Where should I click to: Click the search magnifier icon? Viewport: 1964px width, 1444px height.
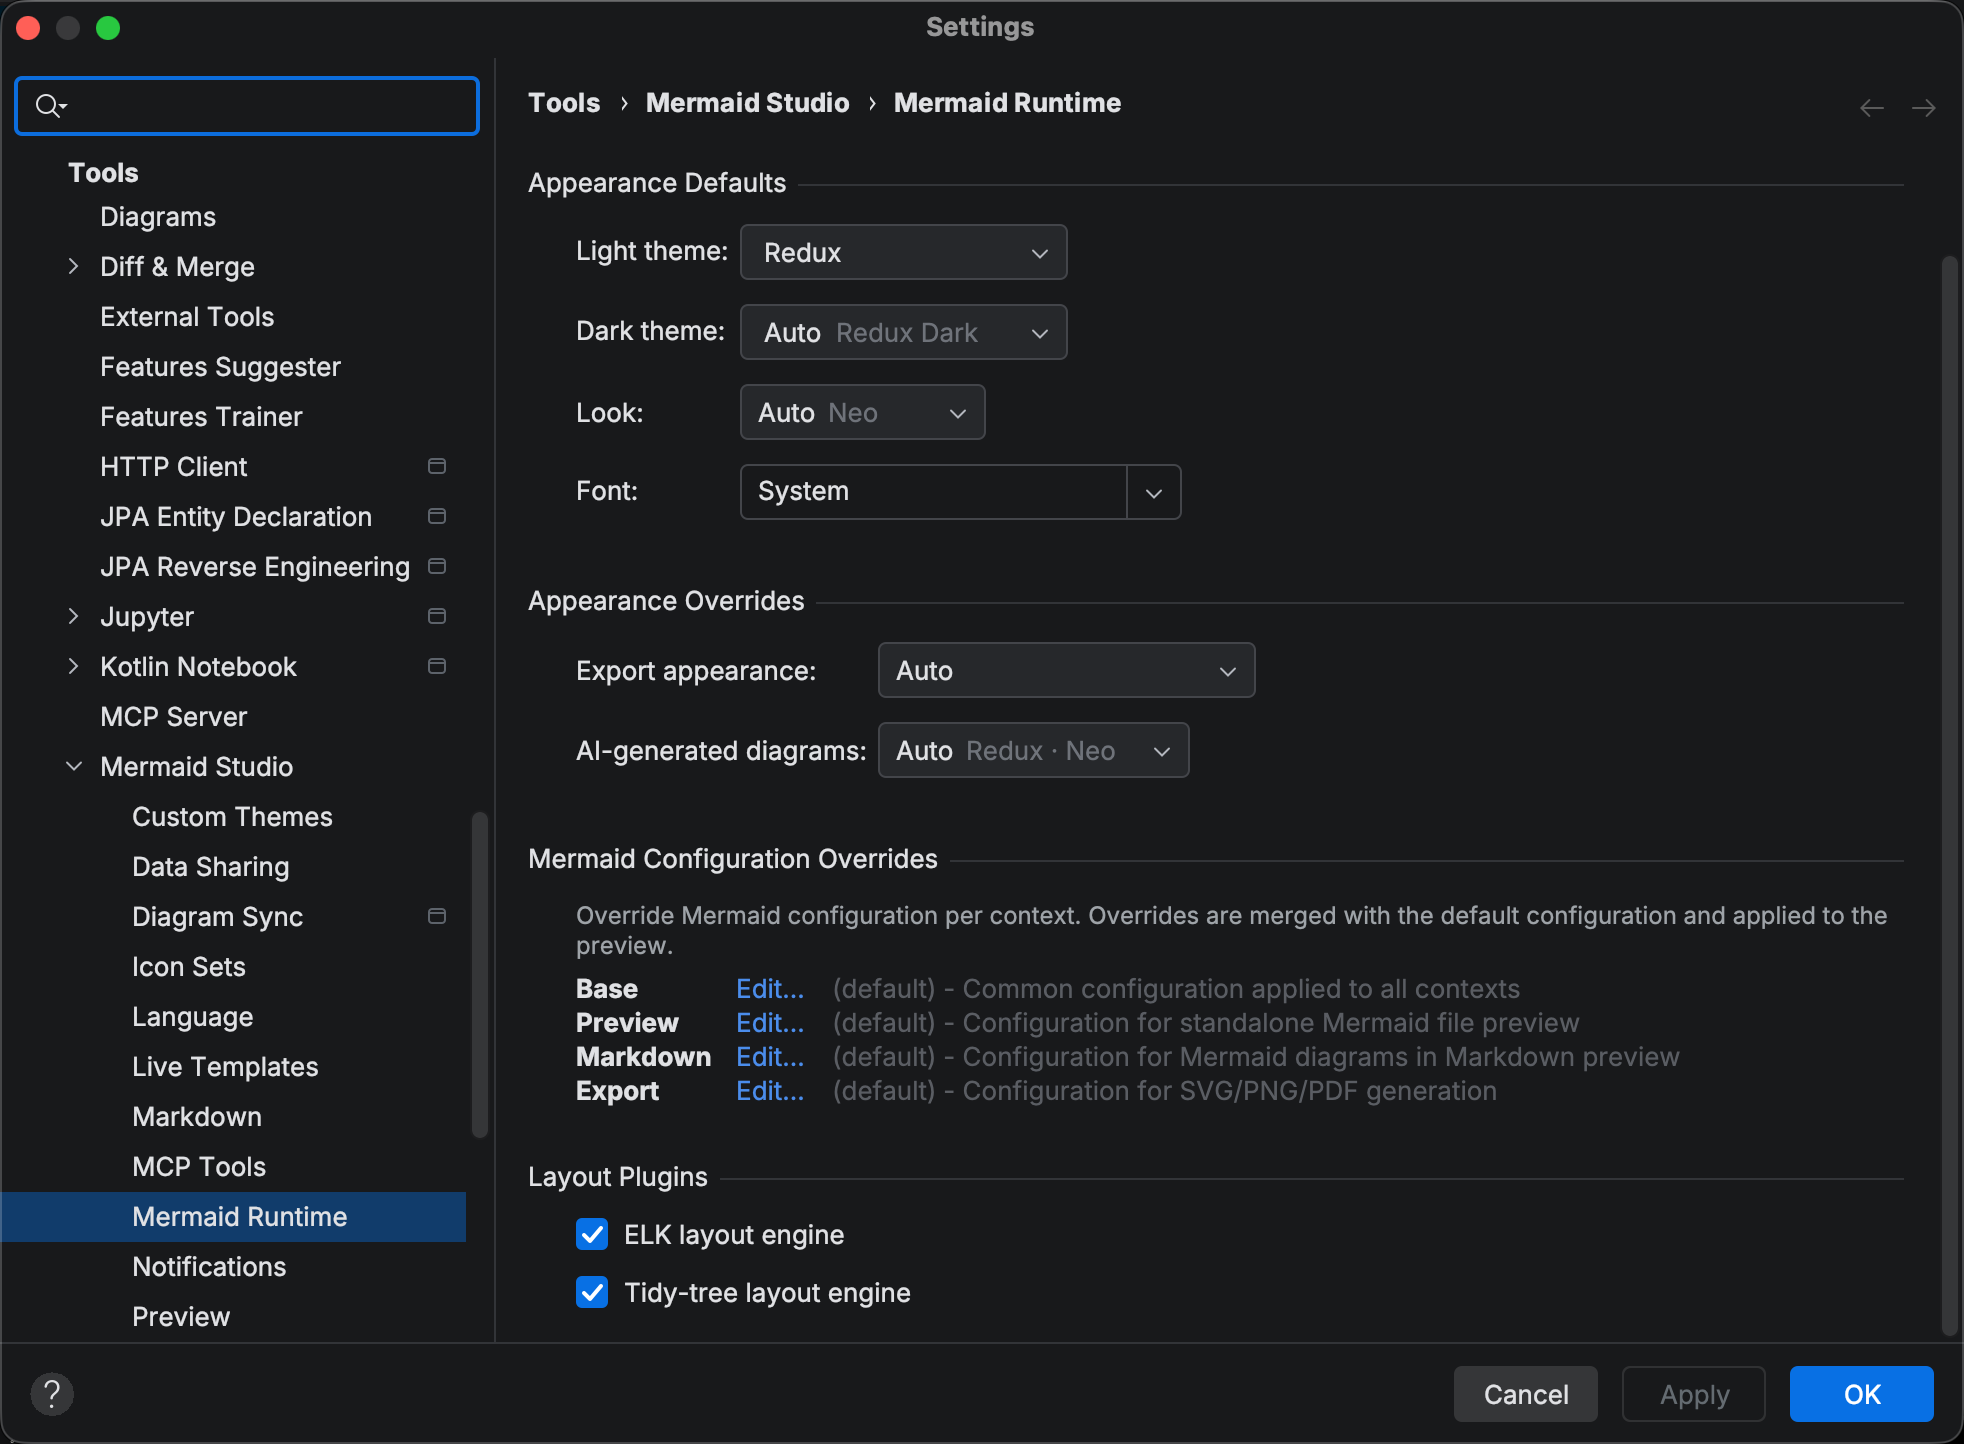(x=50, y=105)
